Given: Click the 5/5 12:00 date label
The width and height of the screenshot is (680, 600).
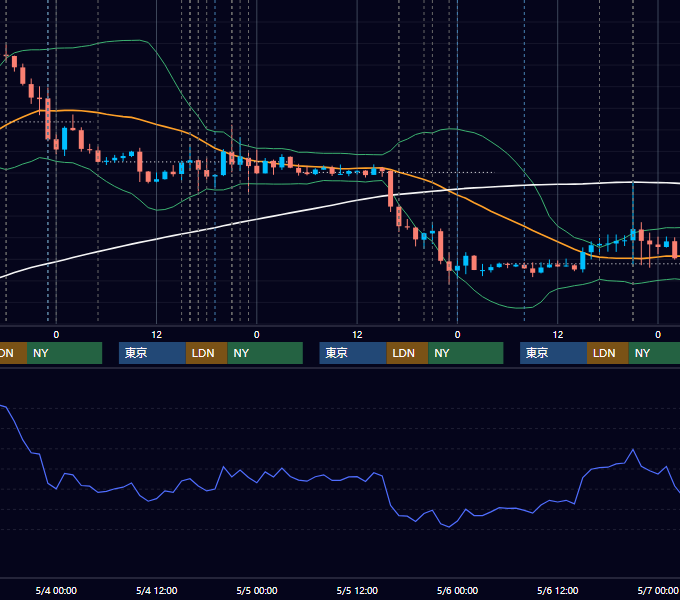Looking at the screenshot, I should [x=357, y=590].
